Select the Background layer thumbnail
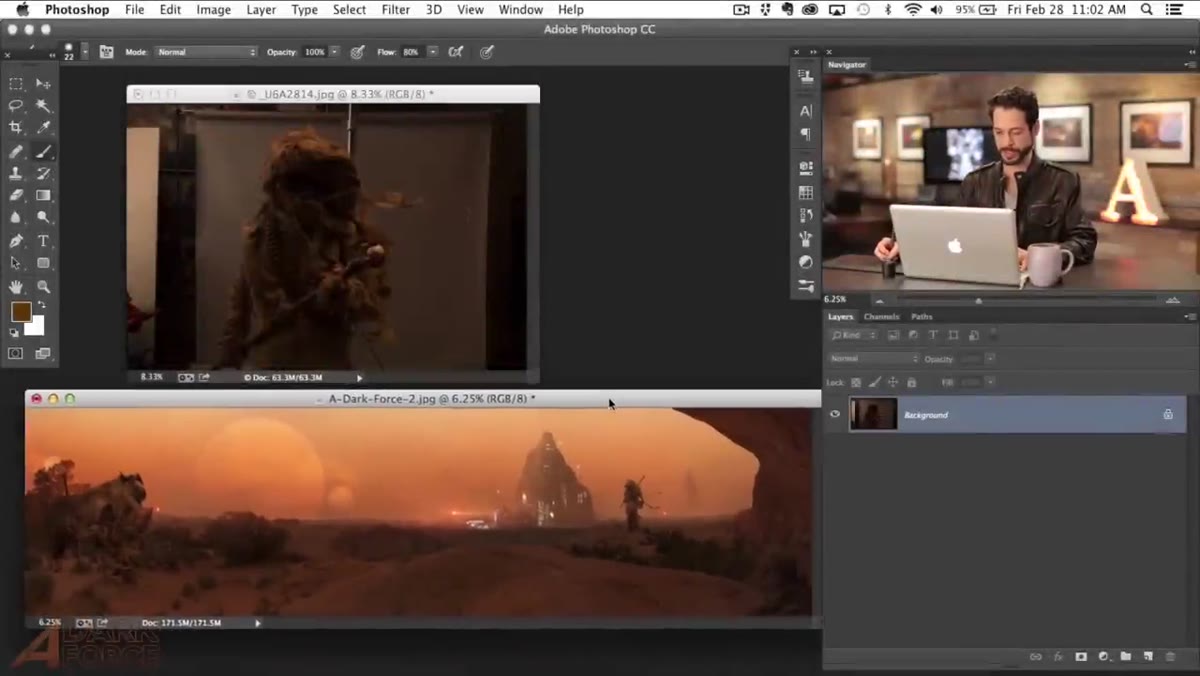1200x676 pixels. click(x=873, y=414)
